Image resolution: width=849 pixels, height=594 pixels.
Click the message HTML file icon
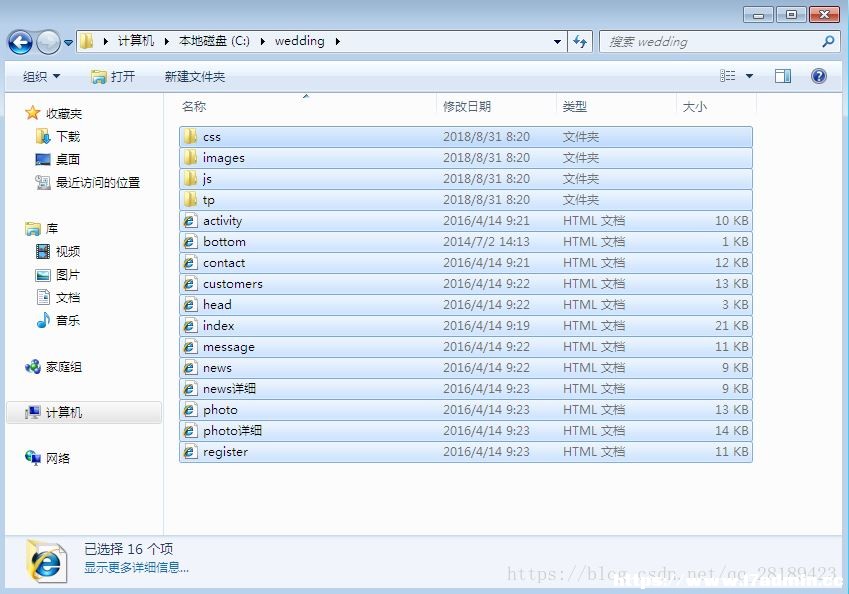coord(190,347)
